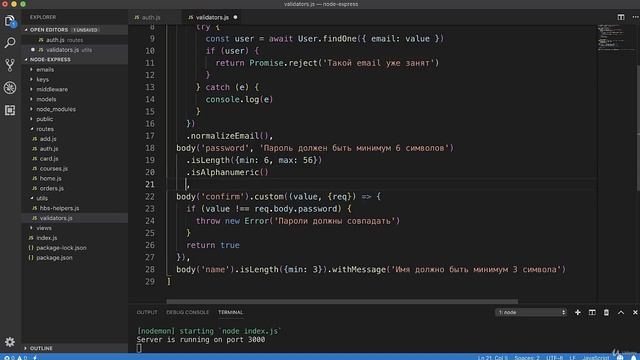Click the horizontal editor scrollbar
The image size is (640, 360).
[342, 302]
